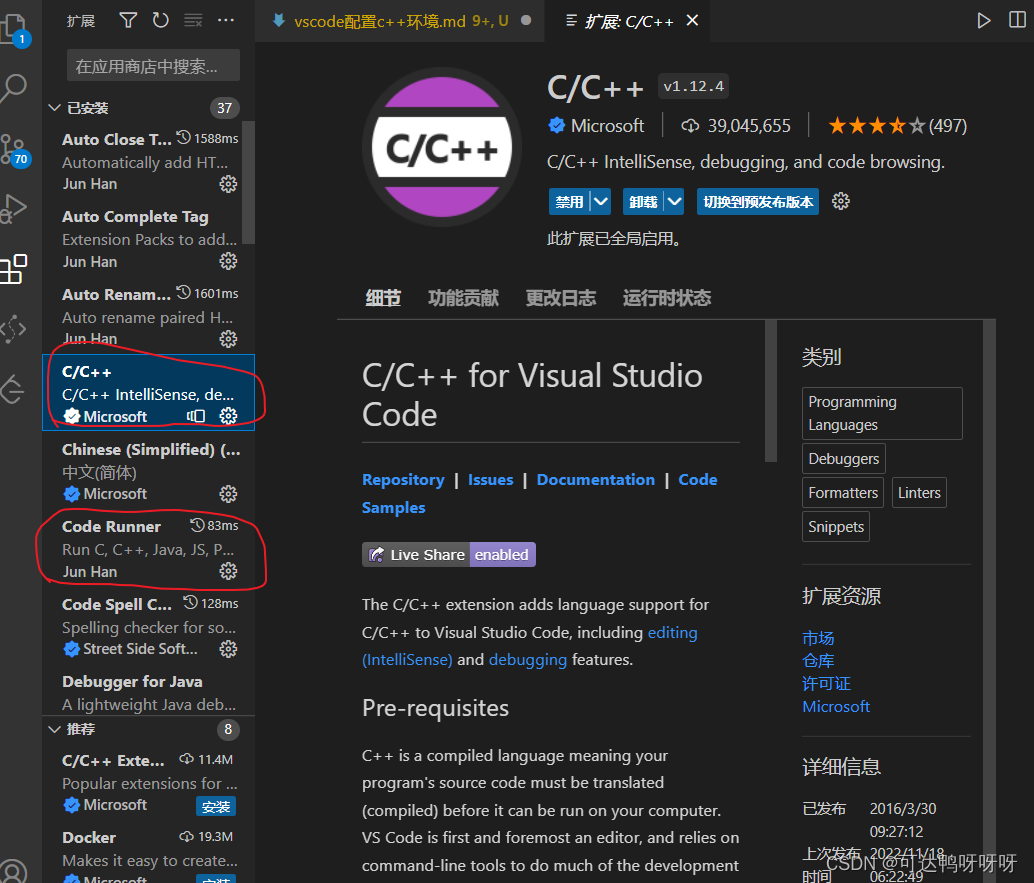
Task: Open gear settings for Code Spell Checker
Action: coord(228,649)
